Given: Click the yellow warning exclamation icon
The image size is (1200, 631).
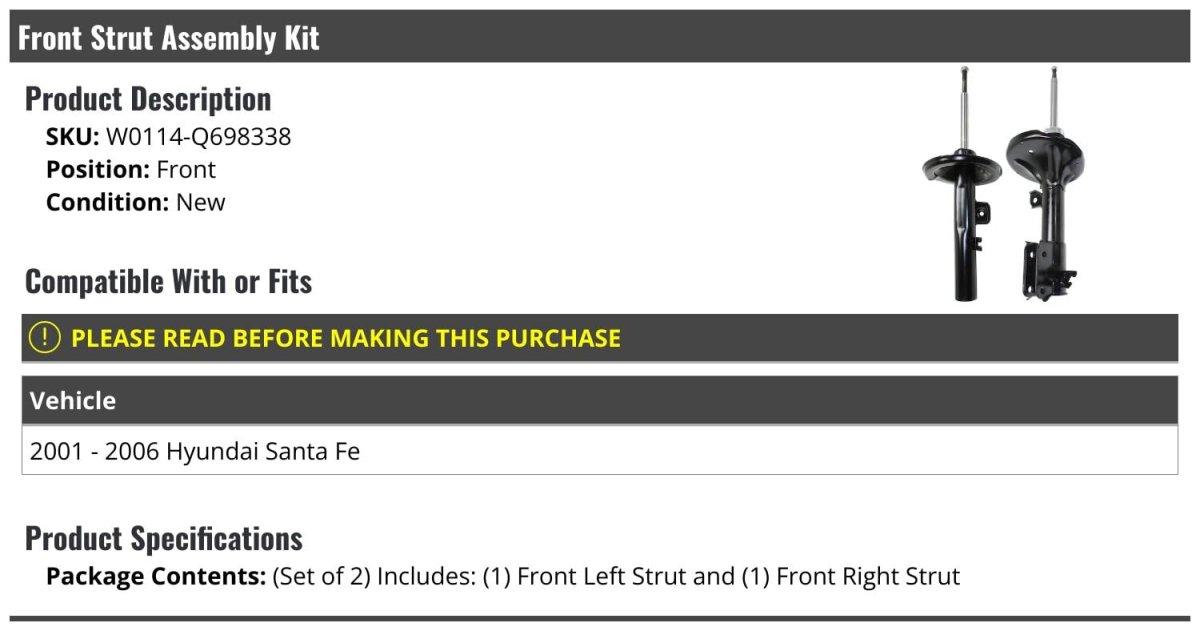Looking at the screenshot, I should (45, 337).
